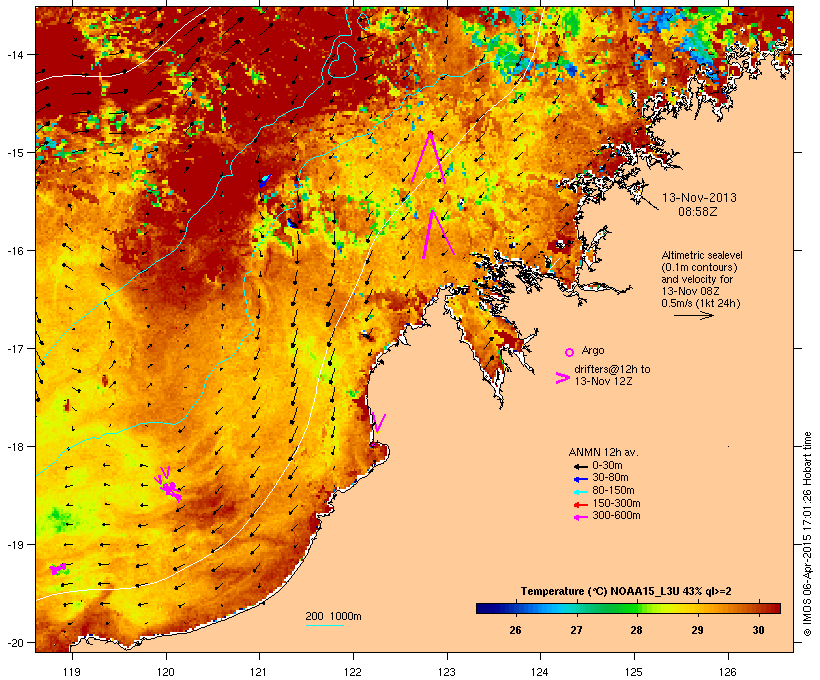Click the magenta drifter cluster near 120 longitude
Screen dimensions: 820x680
coord(168,485)
